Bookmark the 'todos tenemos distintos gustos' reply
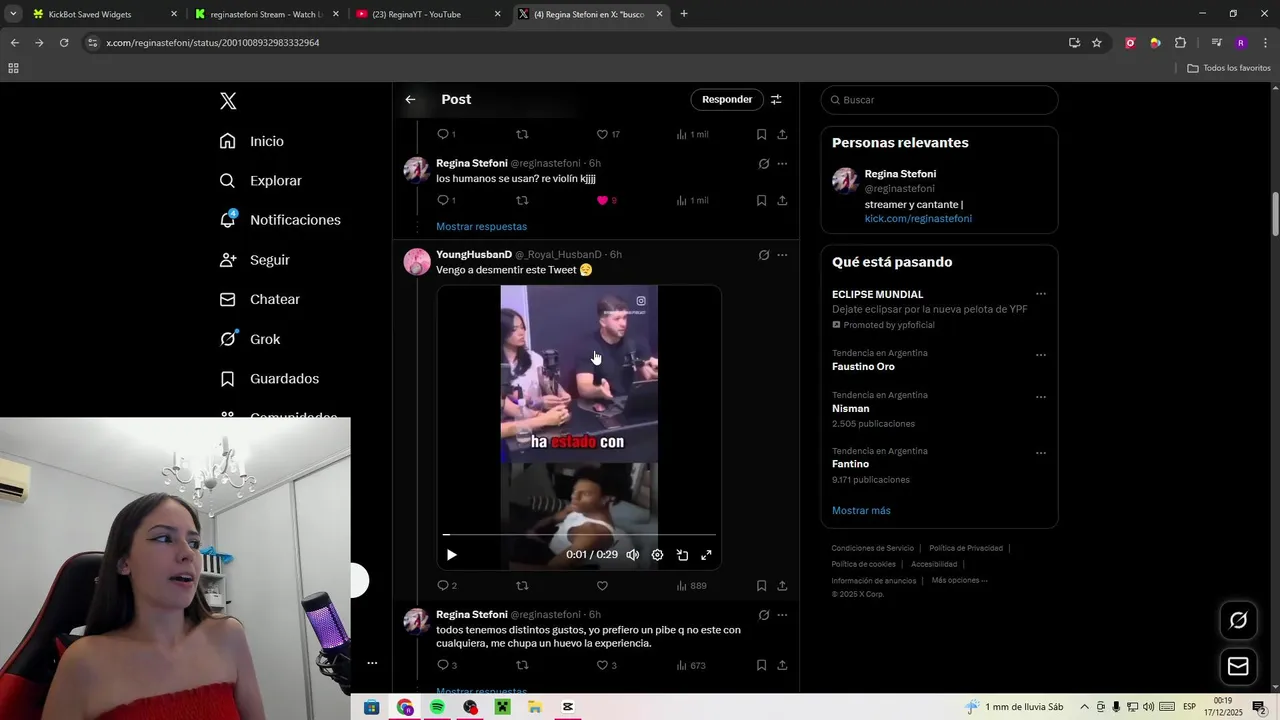This screenshot has width=1280, height=720. click(761, 665)
